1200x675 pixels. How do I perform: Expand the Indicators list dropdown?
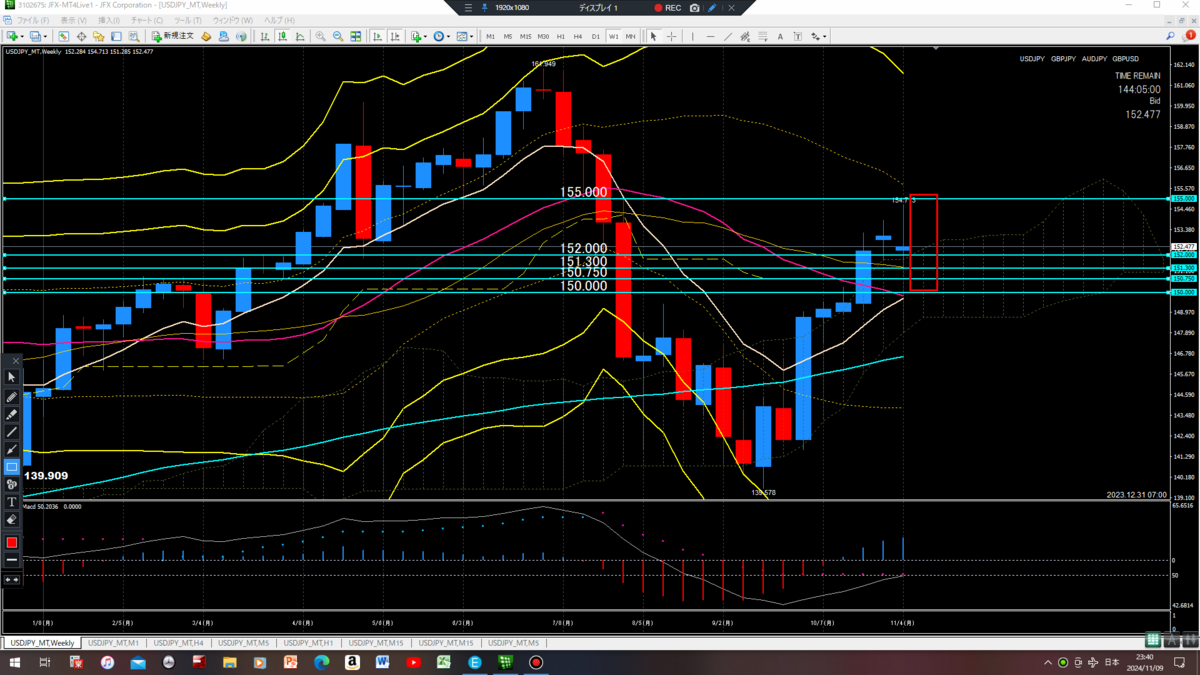[425, 36]
